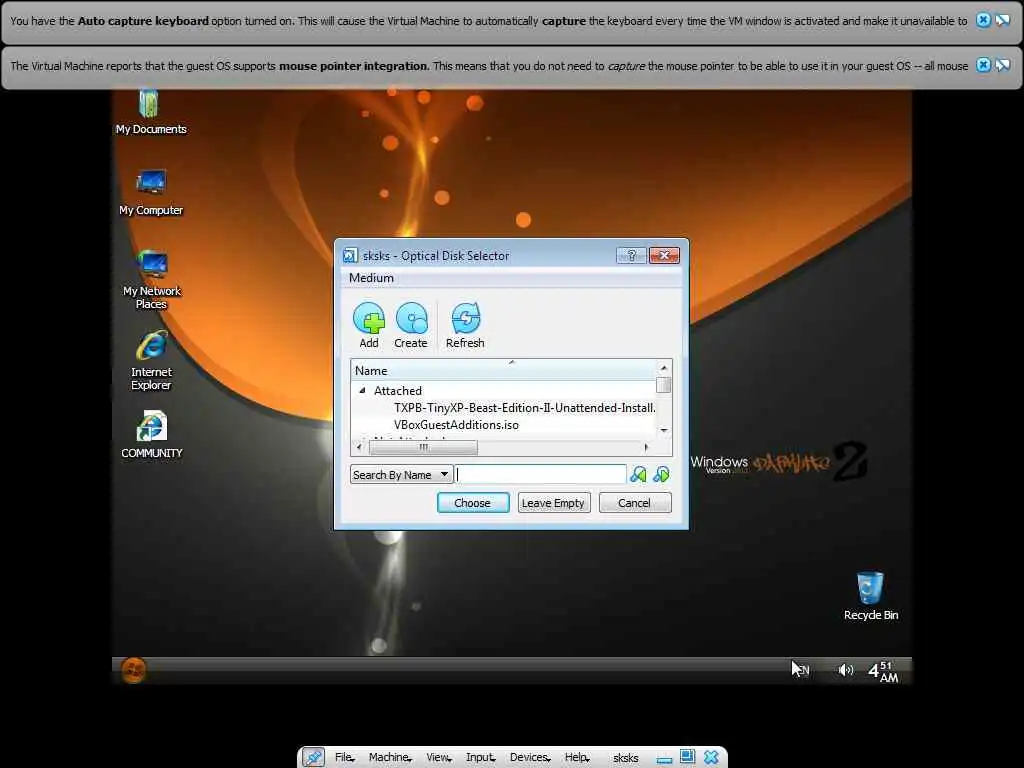Viewport: 1024px width, 768px height.
Task: Click the EN language indicator in tray
Action: click(803, 670)
